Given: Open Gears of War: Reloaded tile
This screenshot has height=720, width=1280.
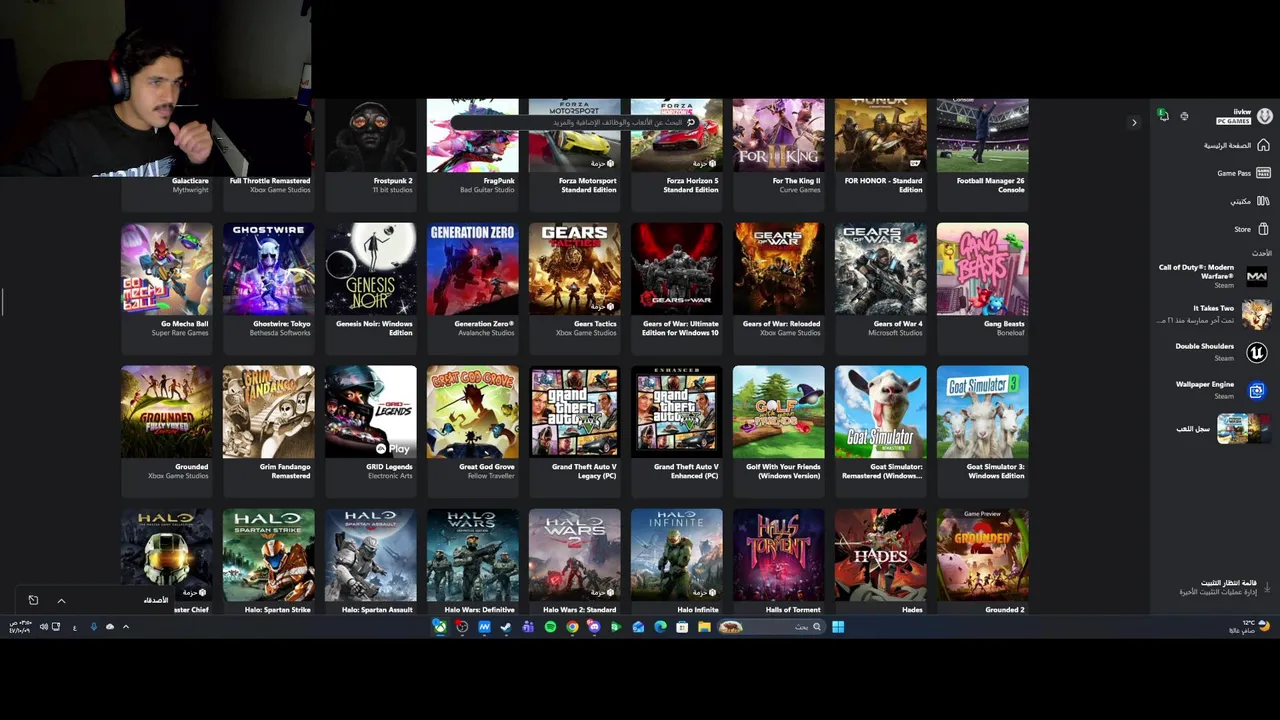Looking at the screenshot, I should 779,288.
